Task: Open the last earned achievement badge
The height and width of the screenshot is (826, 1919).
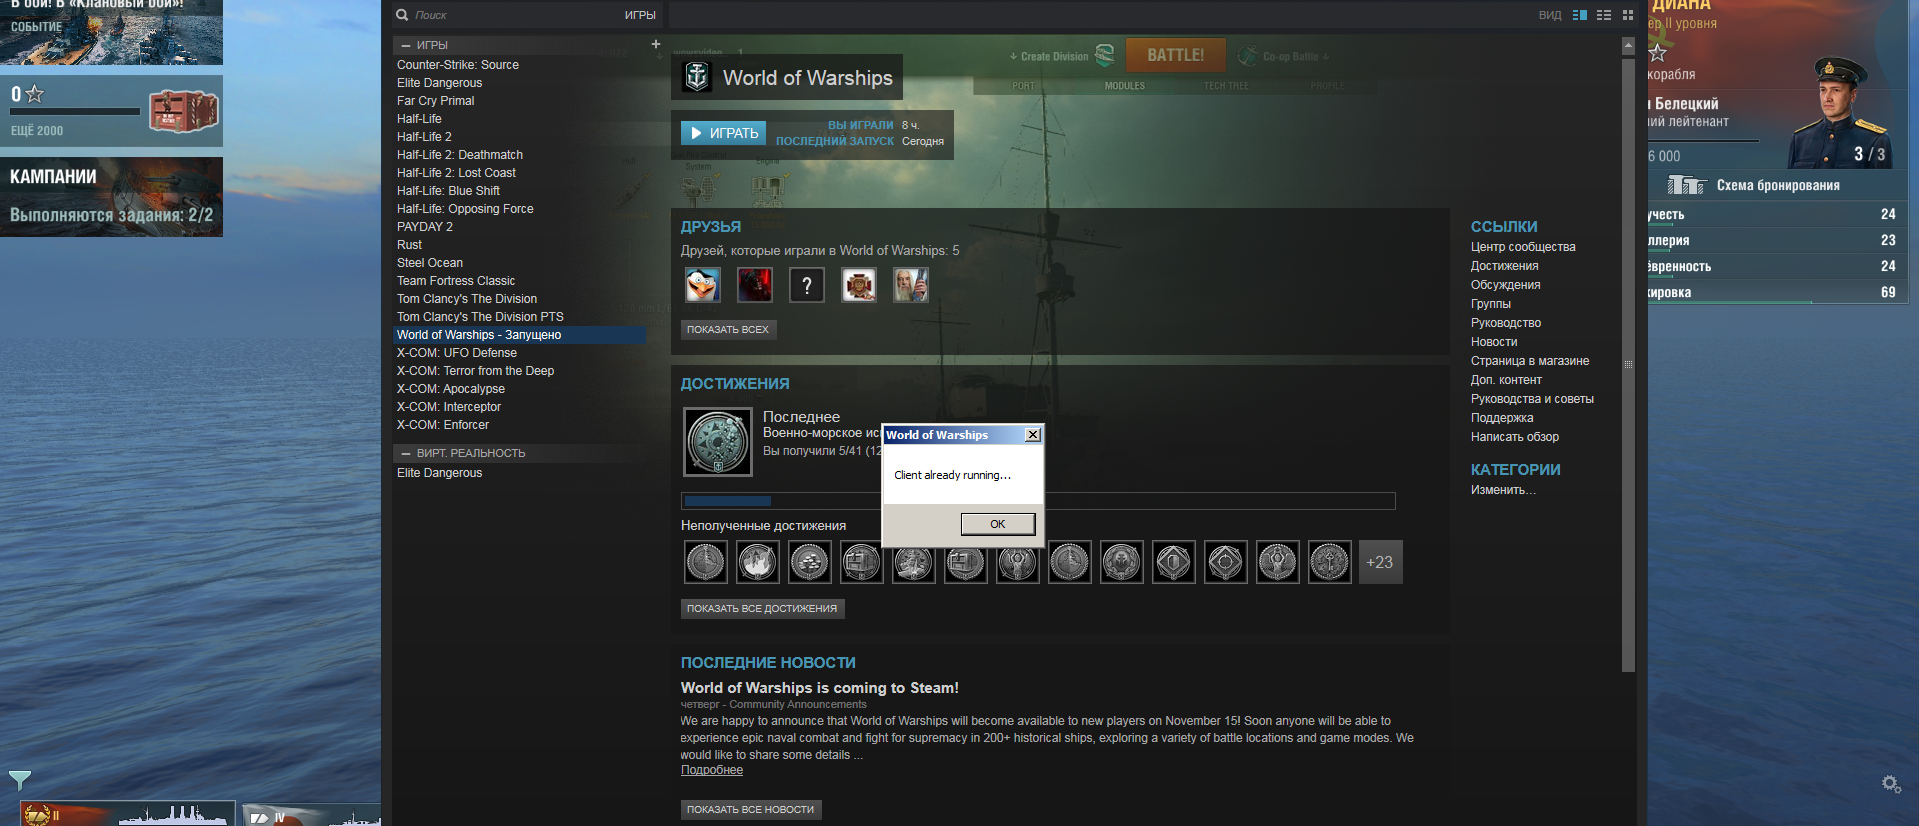Action: click(717, 441)
